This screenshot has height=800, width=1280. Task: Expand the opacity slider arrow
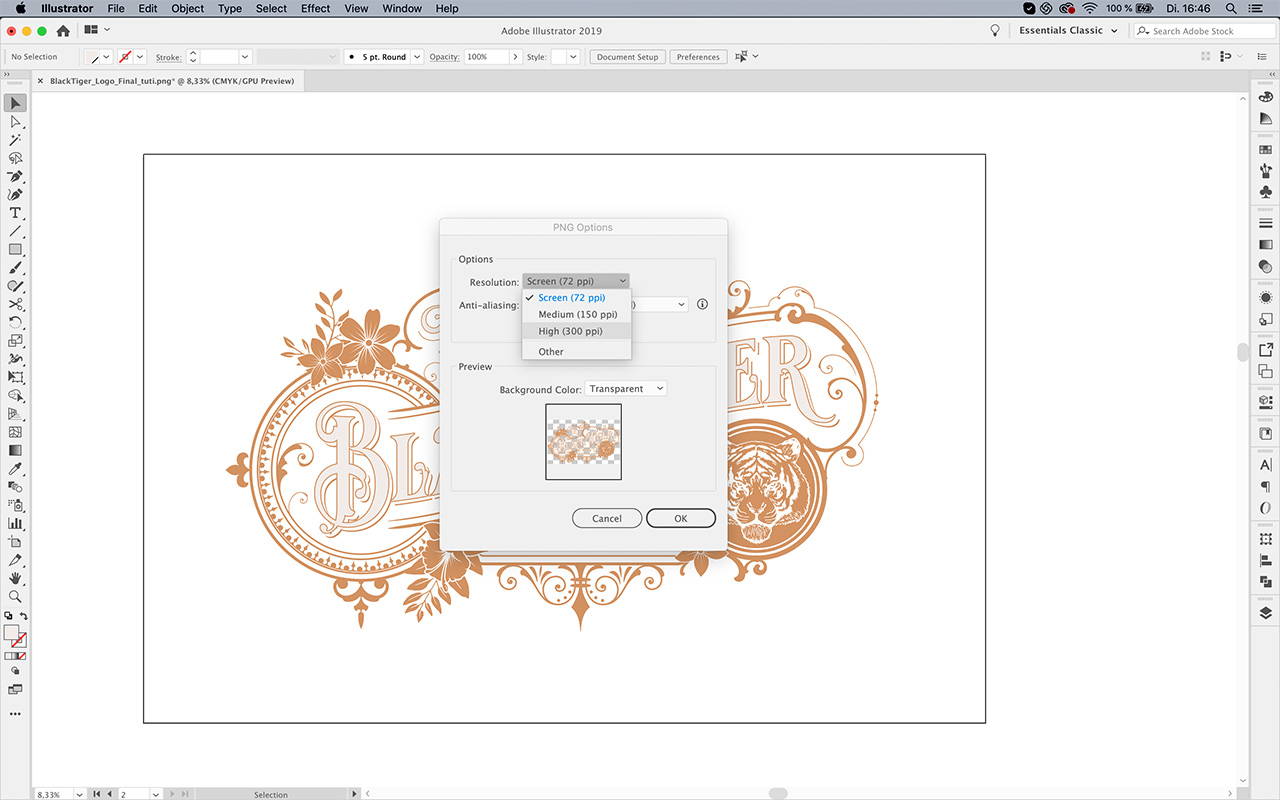[x=516, y=57]
